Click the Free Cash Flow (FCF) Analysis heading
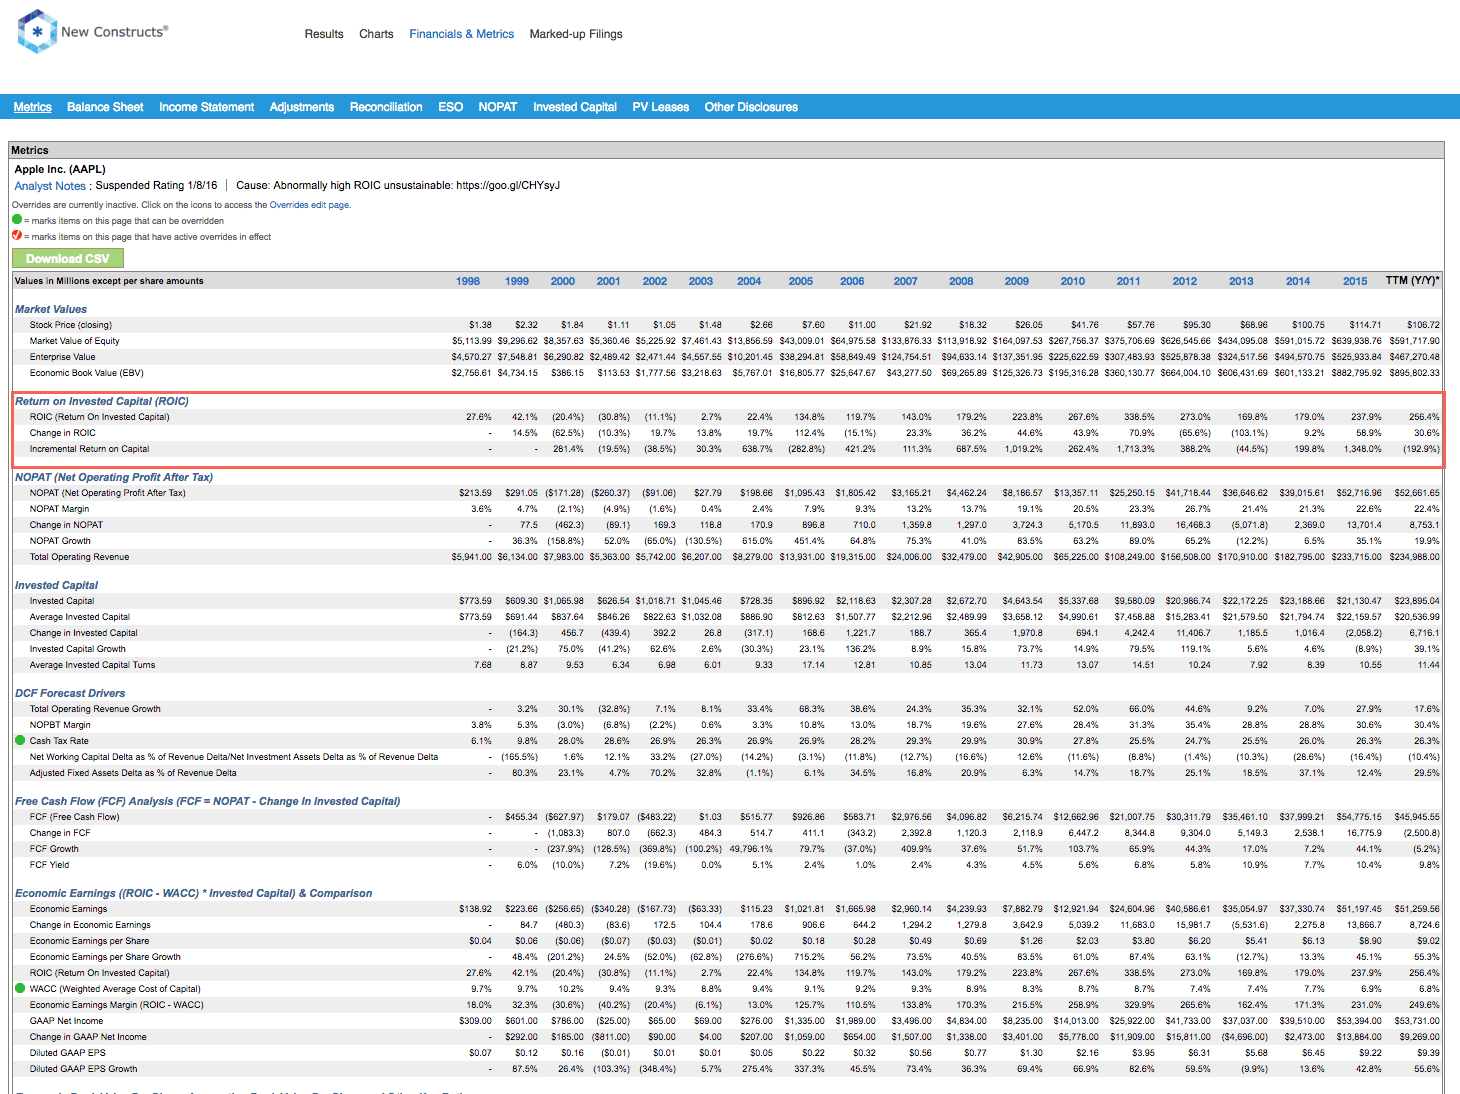 tap(208, 801)
